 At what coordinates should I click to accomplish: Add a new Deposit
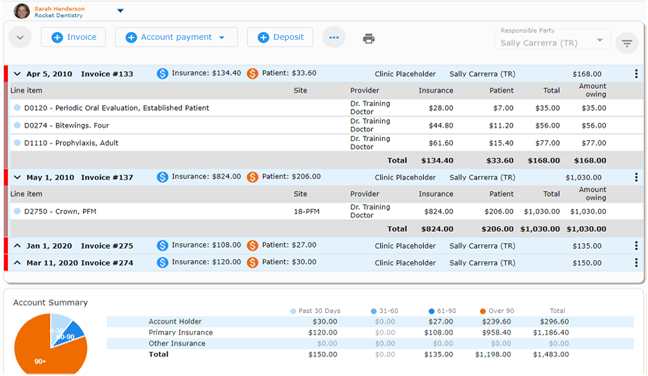coord(280,37)
